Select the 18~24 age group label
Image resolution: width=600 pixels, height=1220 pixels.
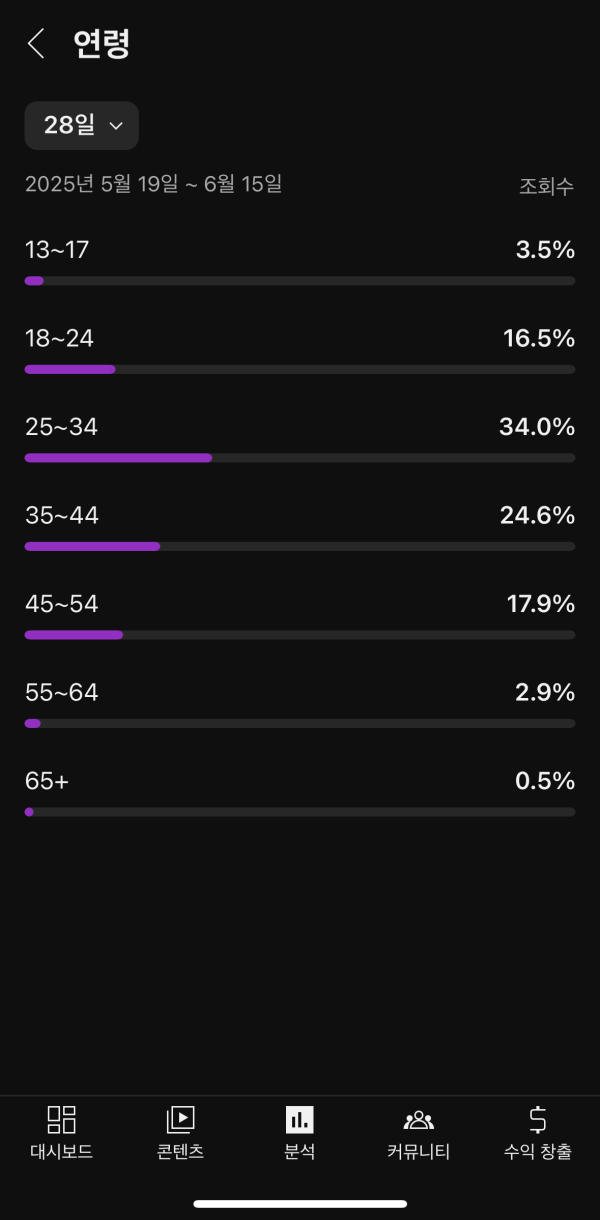point(59,338)
